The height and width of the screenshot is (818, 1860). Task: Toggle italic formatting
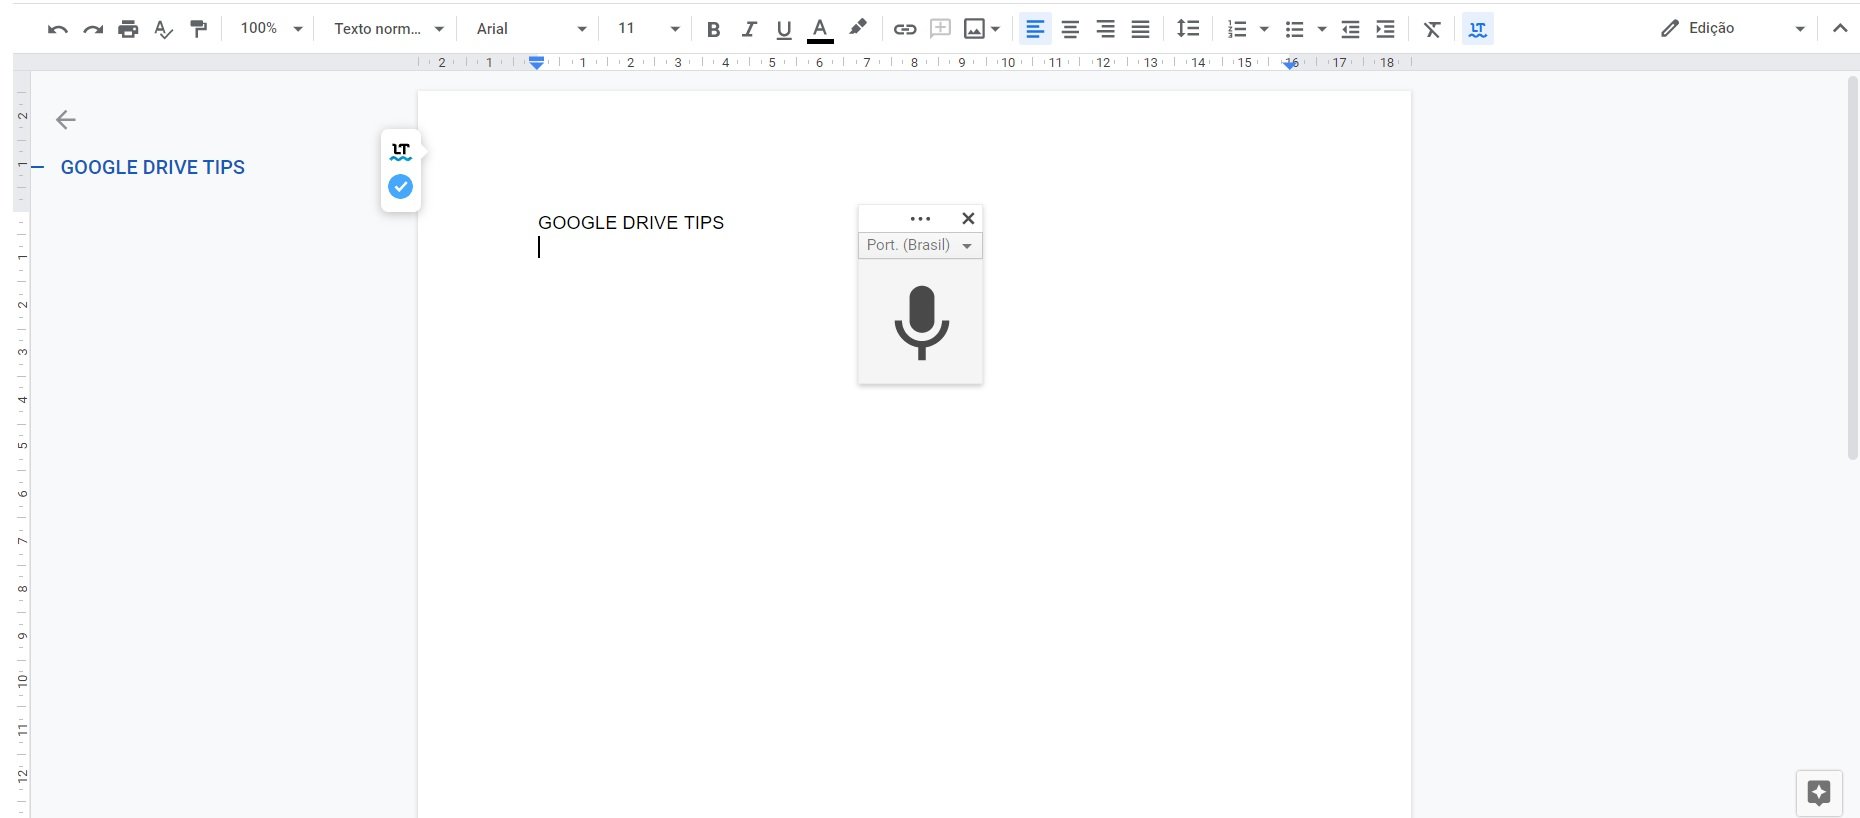(749, 29)
